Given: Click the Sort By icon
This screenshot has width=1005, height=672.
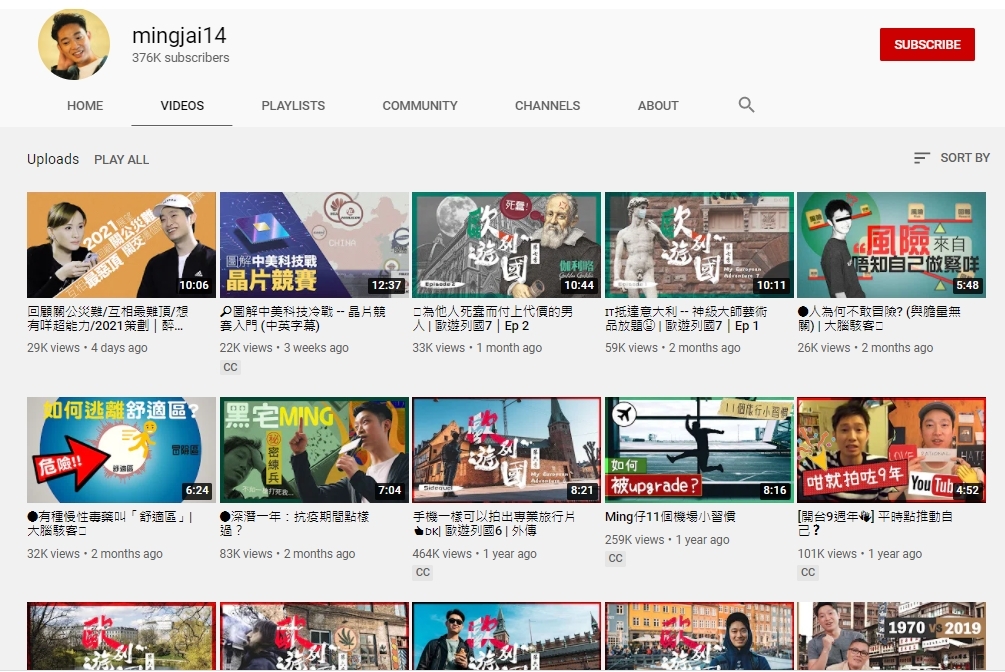Looking at the screenshot, I should point(921,158).
